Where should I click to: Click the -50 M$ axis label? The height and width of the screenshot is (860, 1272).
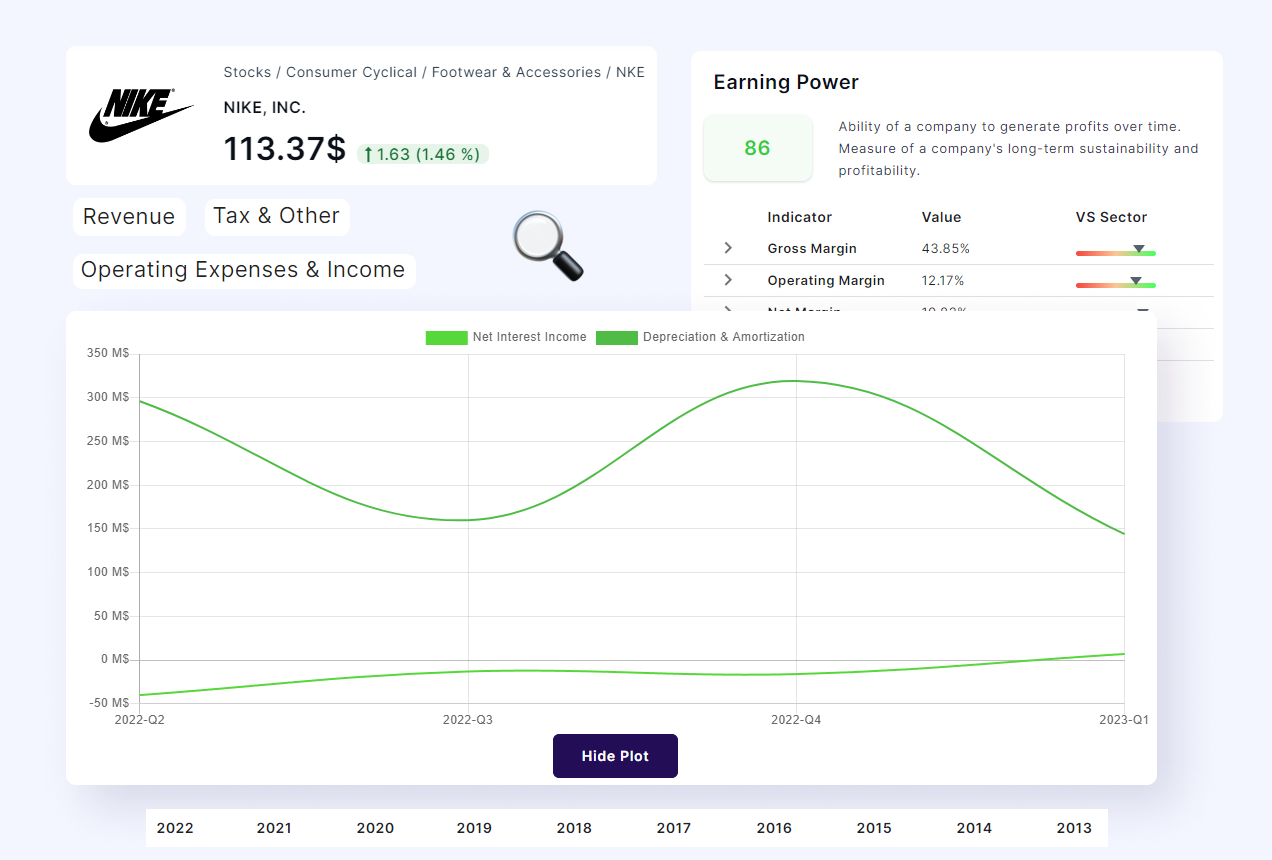110,703
